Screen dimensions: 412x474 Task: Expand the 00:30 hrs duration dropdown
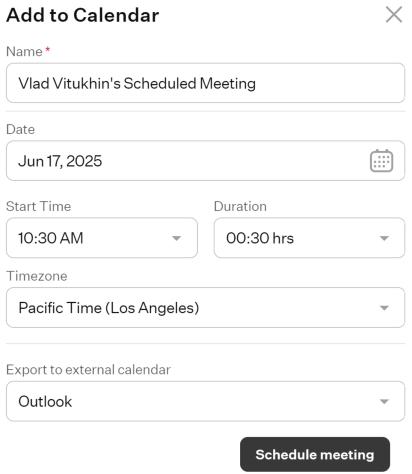(309, 238)
